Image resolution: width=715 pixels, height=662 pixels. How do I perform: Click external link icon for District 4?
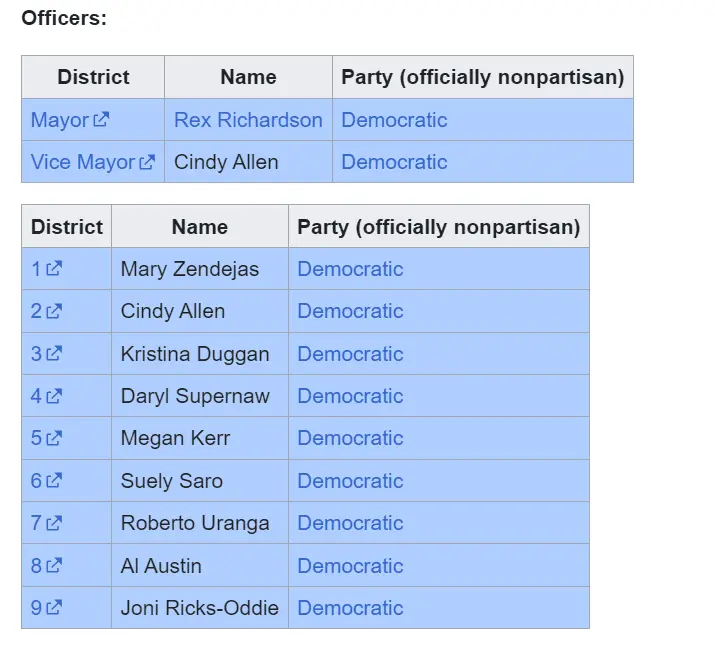(54, 396)
